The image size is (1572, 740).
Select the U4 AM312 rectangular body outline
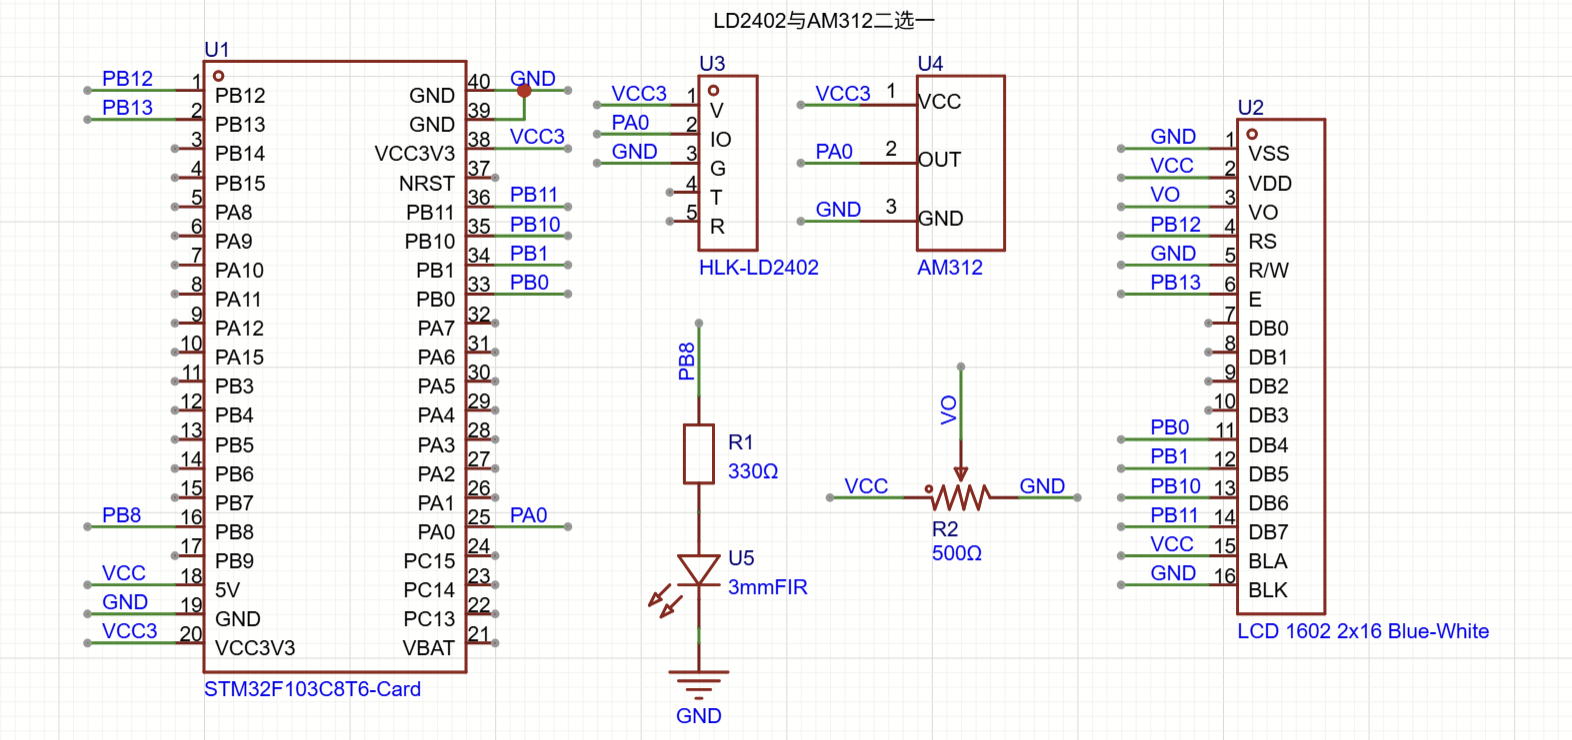(961, 163)
